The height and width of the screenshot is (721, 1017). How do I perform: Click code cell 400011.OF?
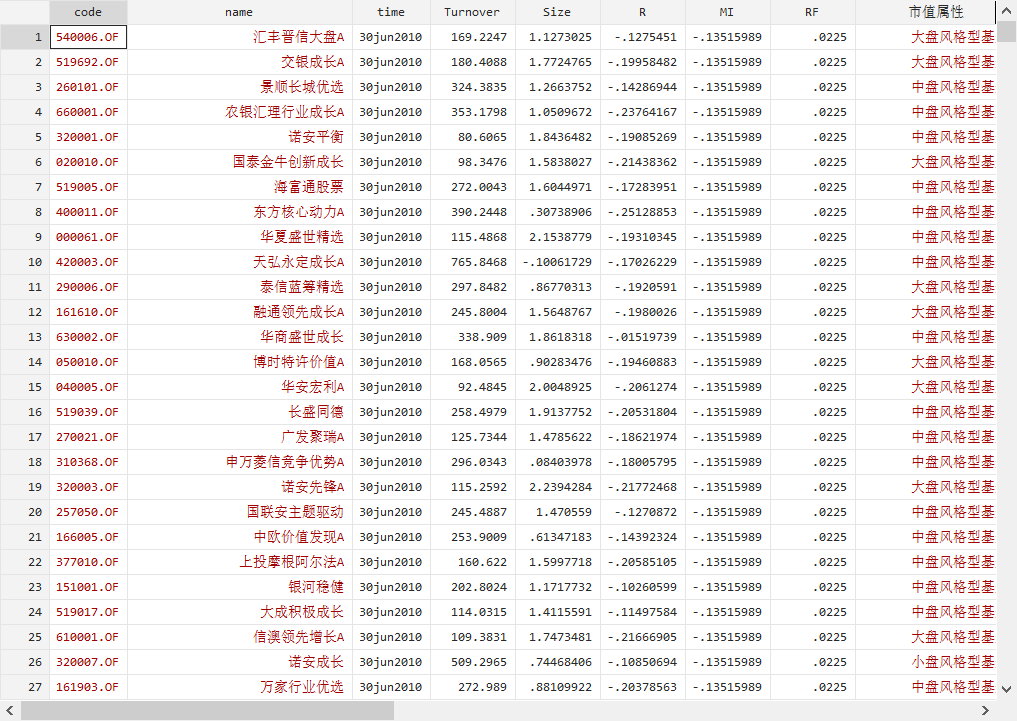tap(88, 212)
